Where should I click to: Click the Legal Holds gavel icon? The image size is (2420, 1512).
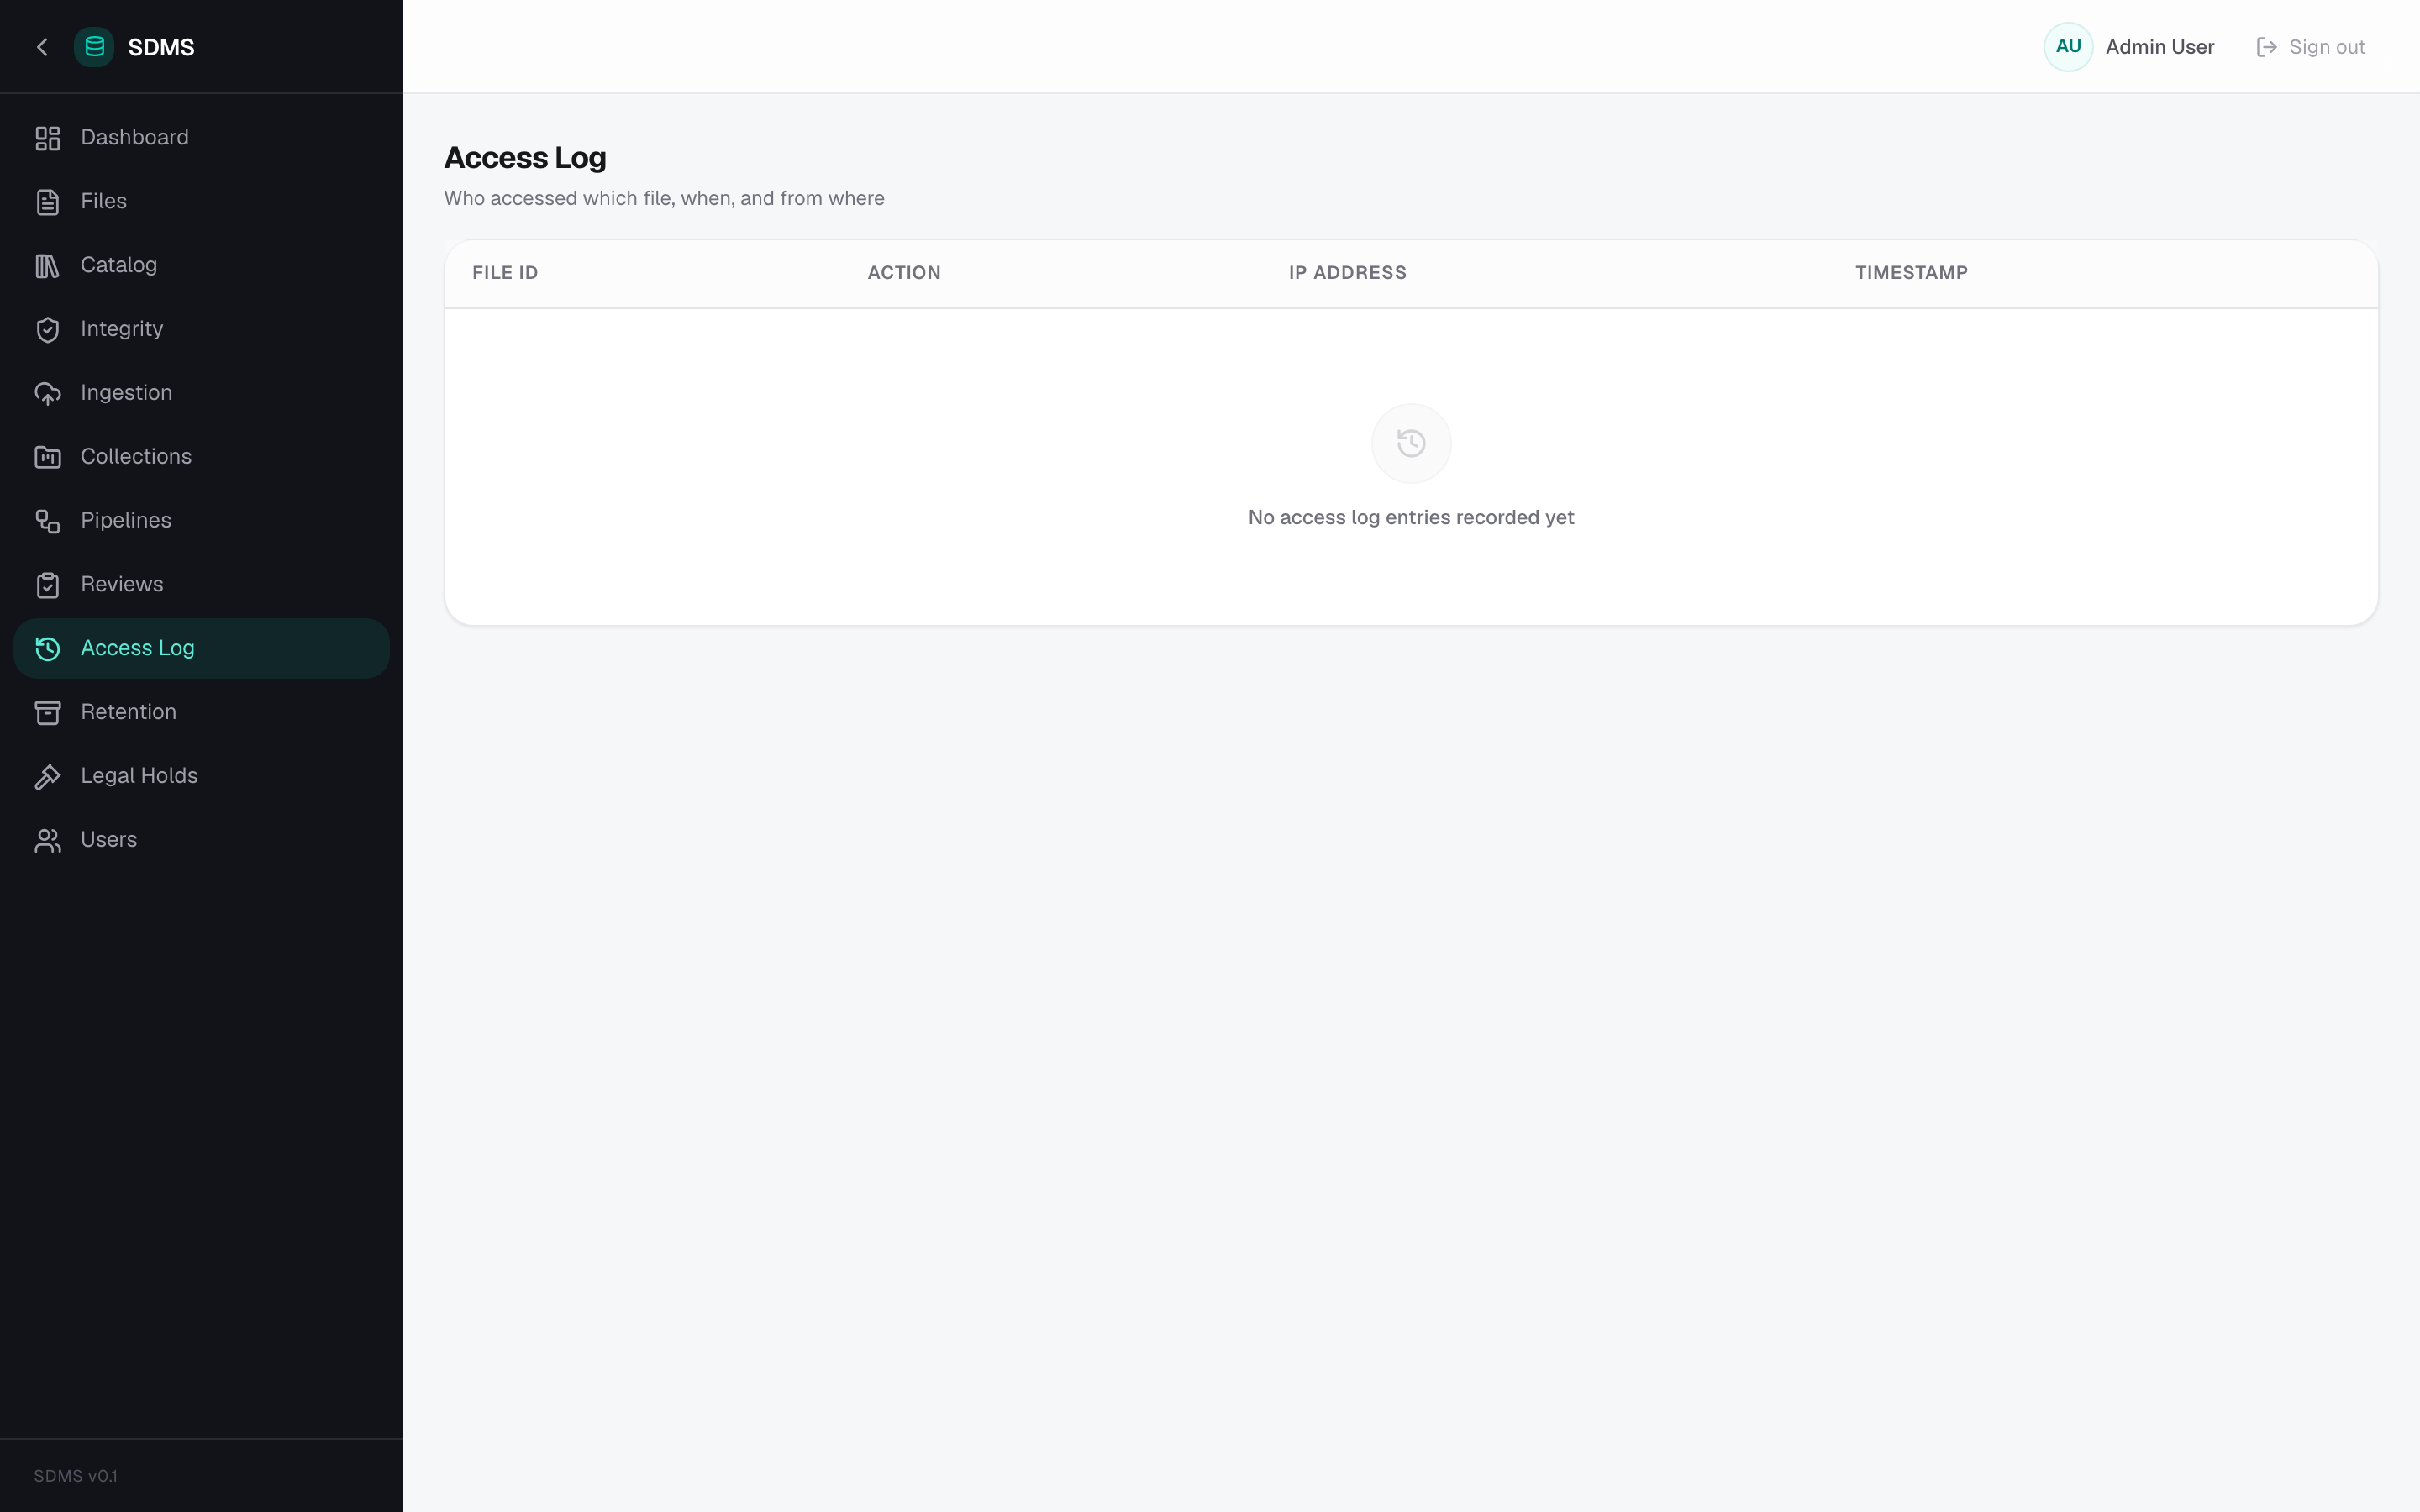tap(48, 777)
